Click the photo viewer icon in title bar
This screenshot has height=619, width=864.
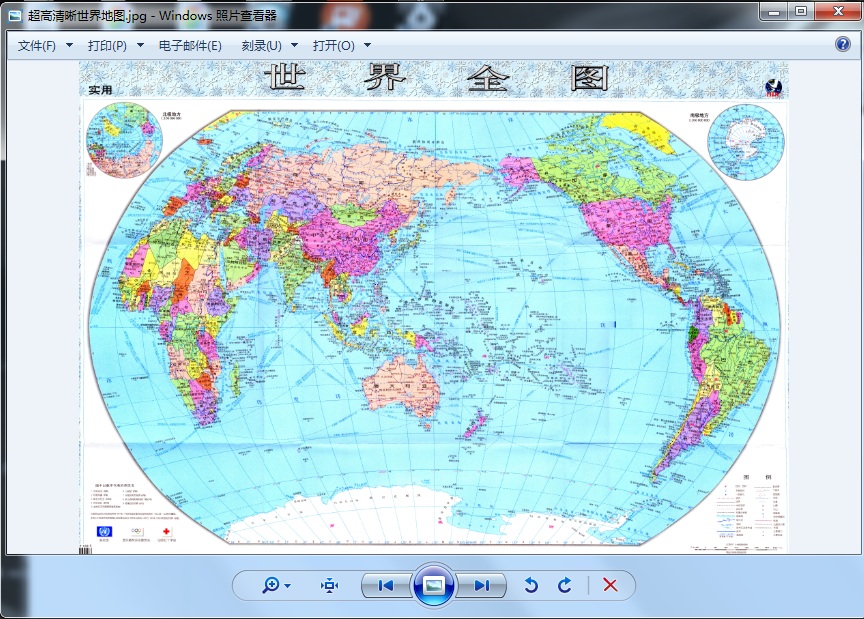pyautogui.click(x=14, y=15)
